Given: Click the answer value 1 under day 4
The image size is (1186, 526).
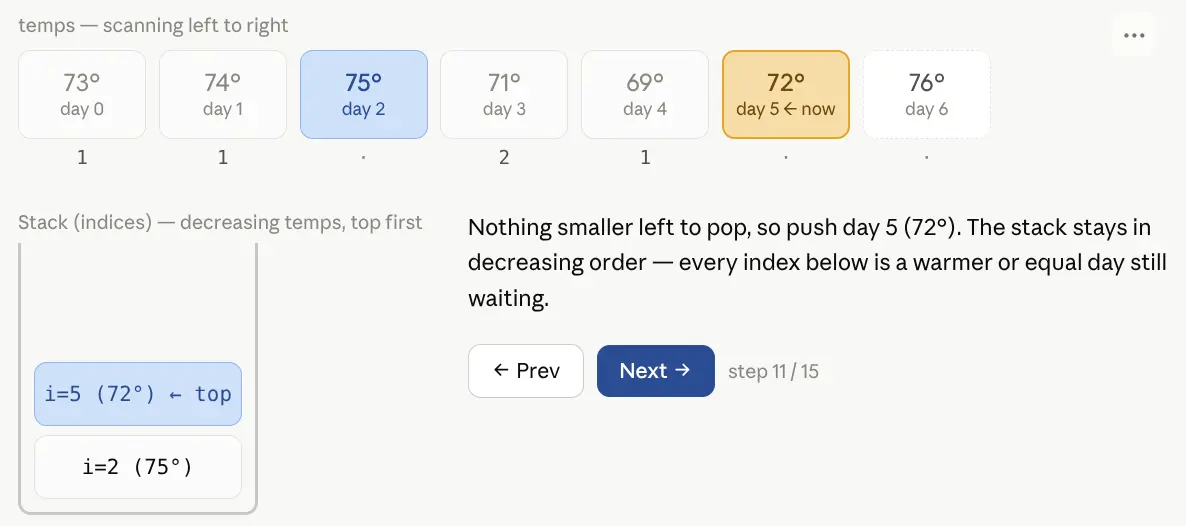Looking at the screenshot, I should [x=644, y=157].
